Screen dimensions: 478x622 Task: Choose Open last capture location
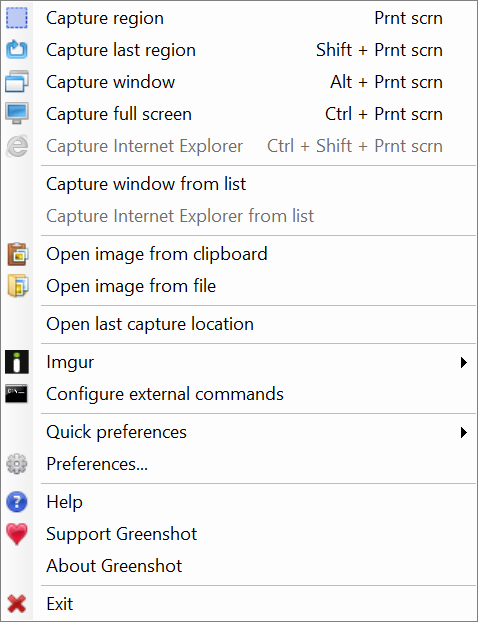tap(150, 324)
